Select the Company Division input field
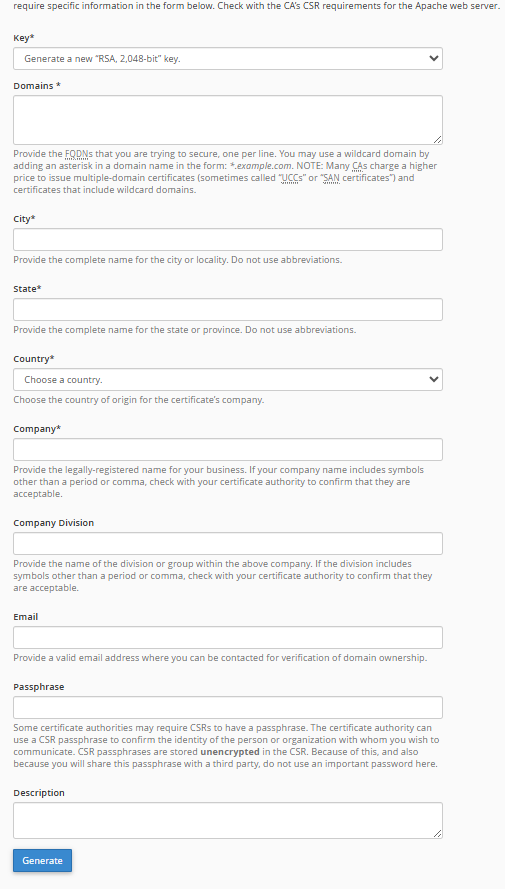The height and width of the screenshot is (889, 505). (x=228, y=543)
